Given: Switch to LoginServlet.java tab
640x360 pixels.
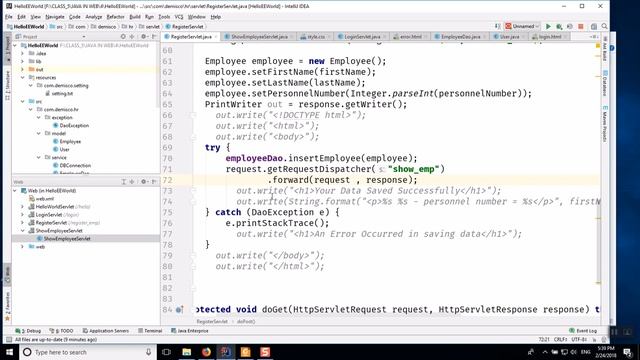Looking at the screenshot, I should pyautogui.click(x=362, y=37).
